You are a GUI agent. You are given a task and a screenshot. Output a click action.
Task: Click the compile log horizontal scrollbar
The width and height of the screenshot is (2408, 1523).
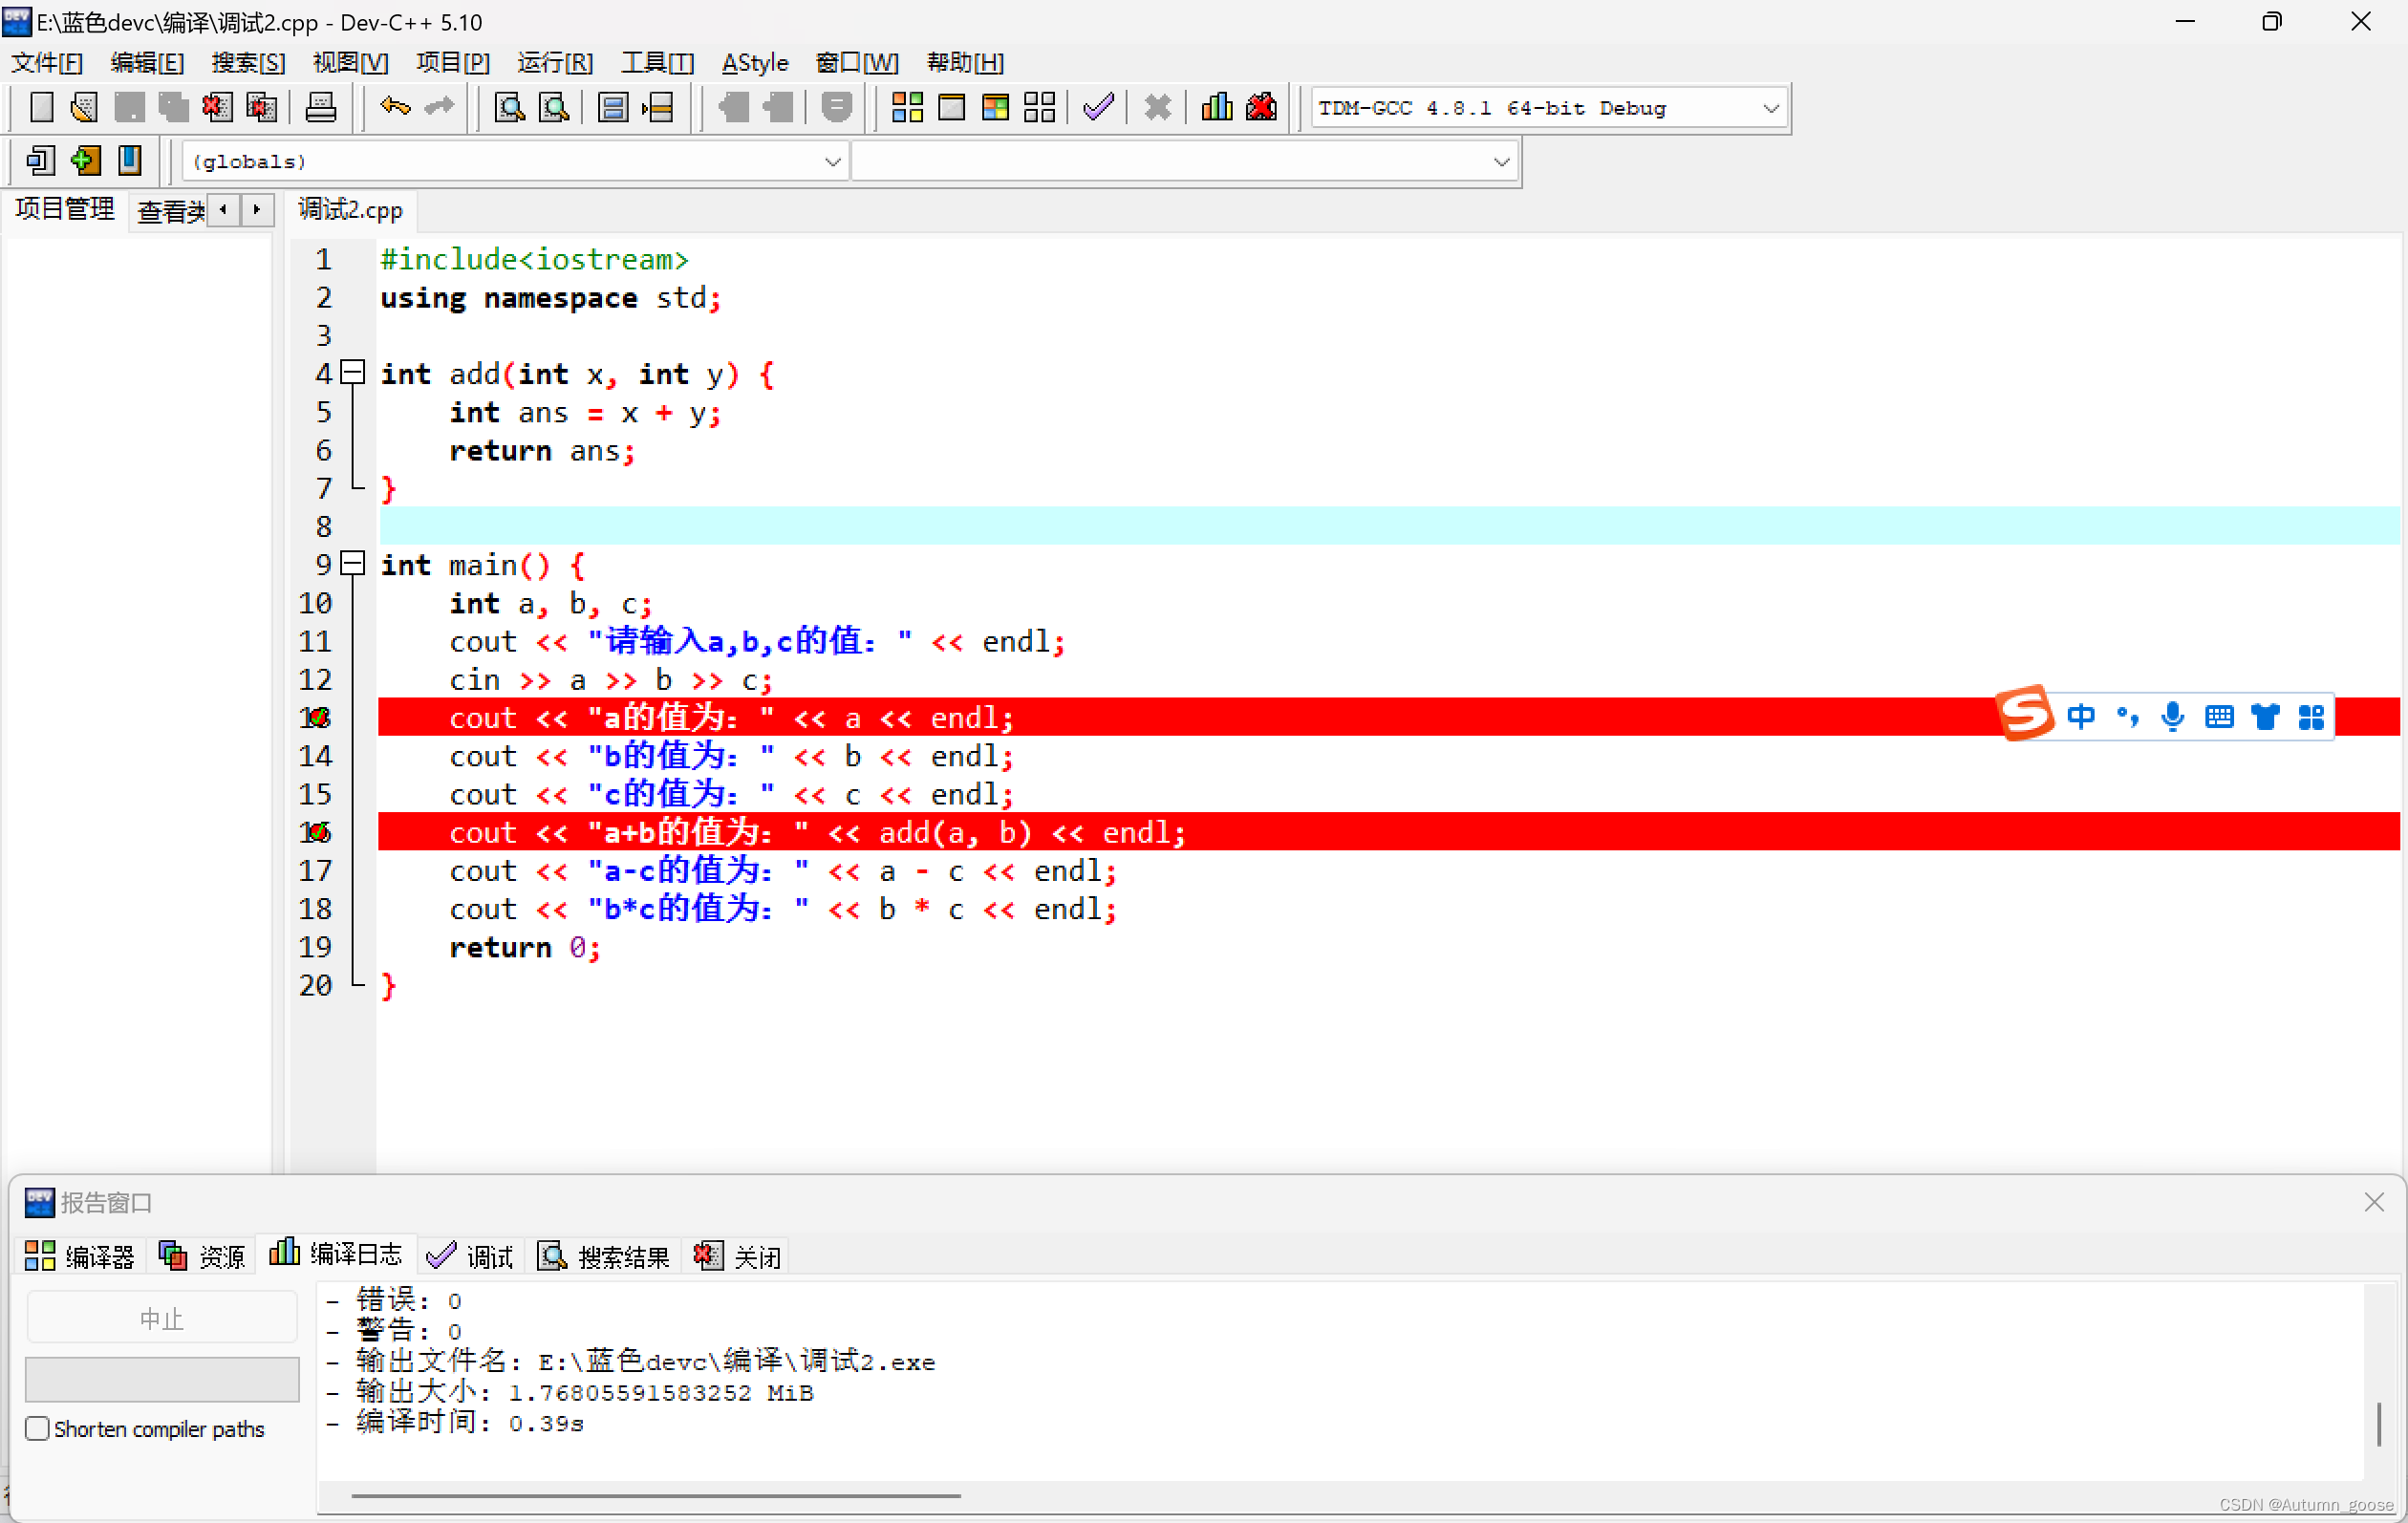click(656, 1496)
